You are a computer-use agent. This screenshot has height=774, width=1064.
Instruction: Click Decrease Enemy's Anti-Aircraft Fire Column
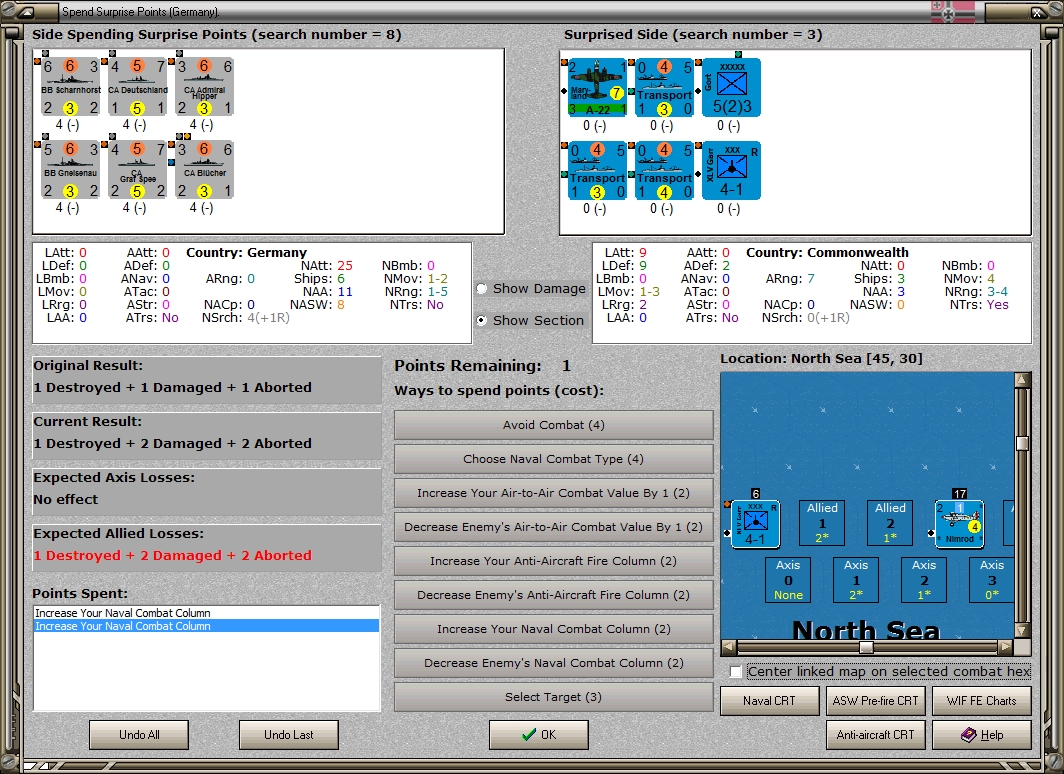click(554, 595)
